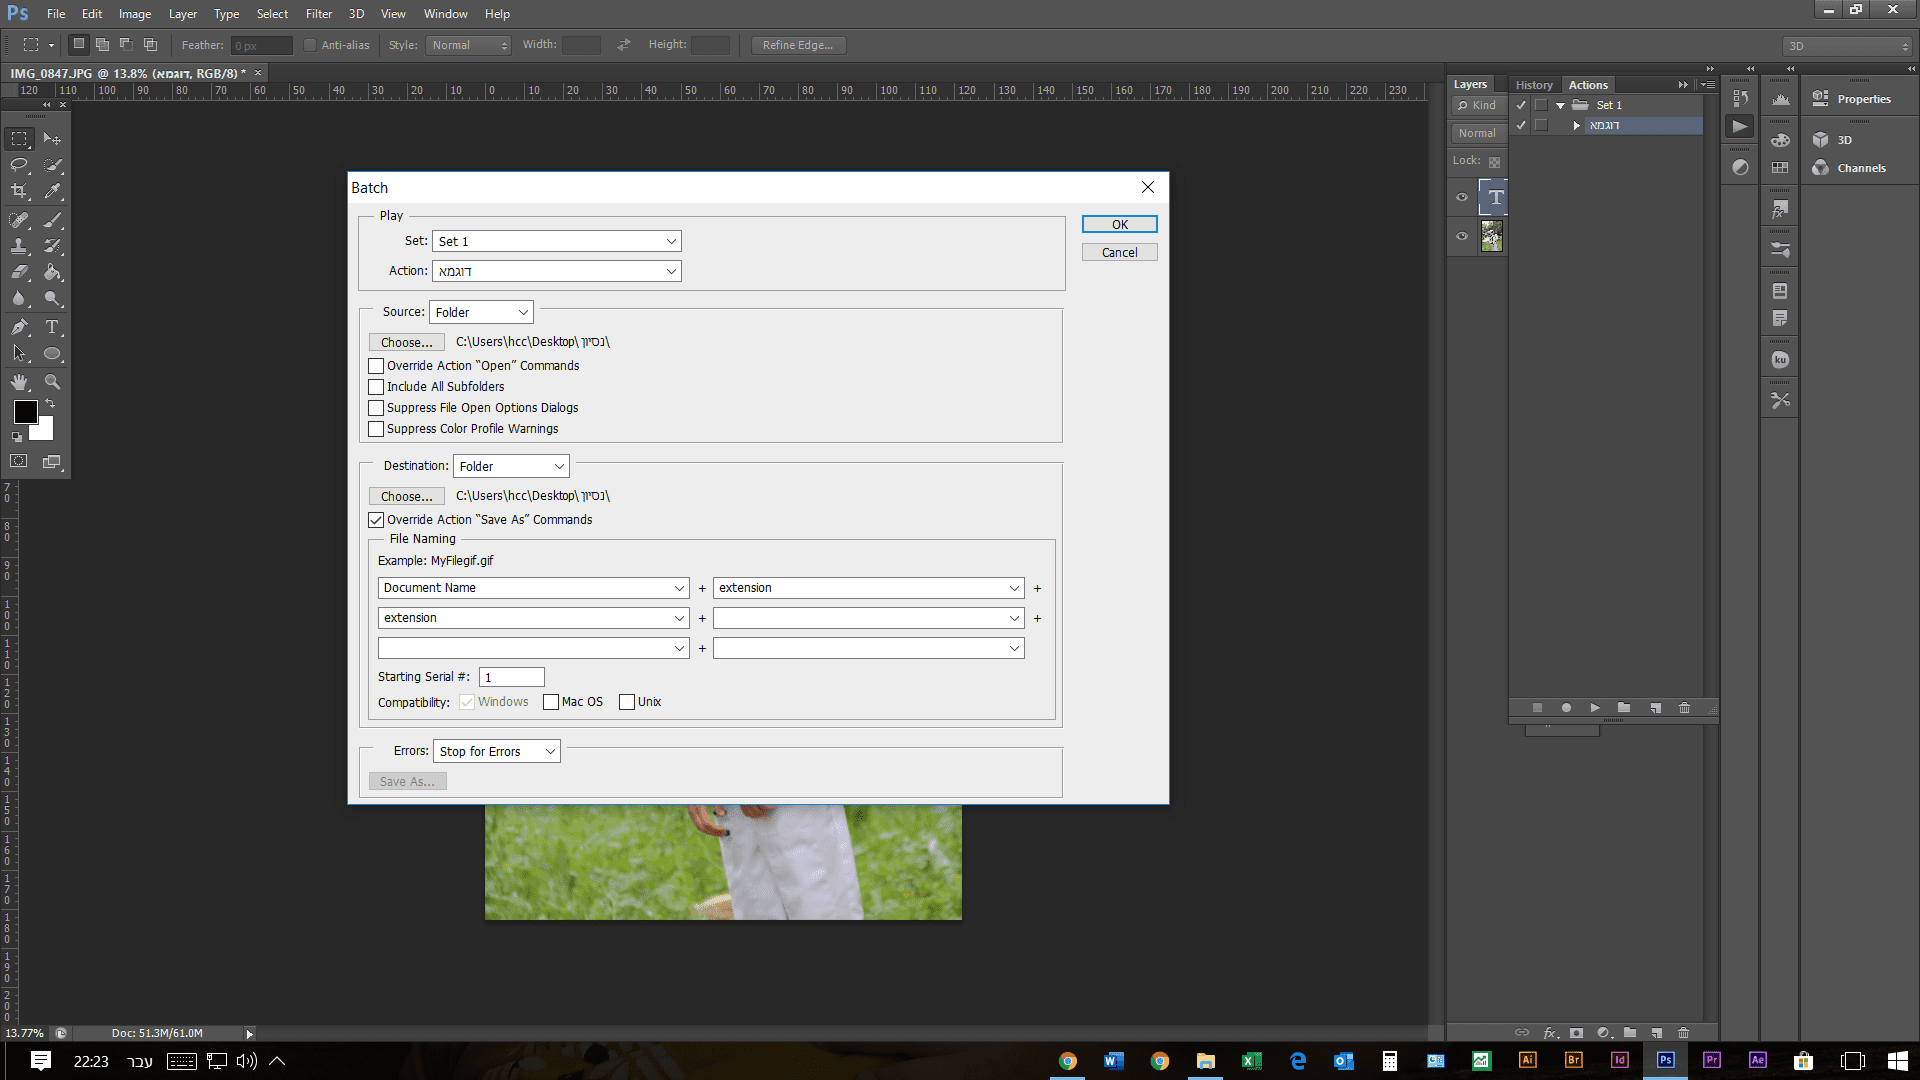Hide the text layer using eye icon
This screenshot has width=1920, height=1080.
[1462, 197]
